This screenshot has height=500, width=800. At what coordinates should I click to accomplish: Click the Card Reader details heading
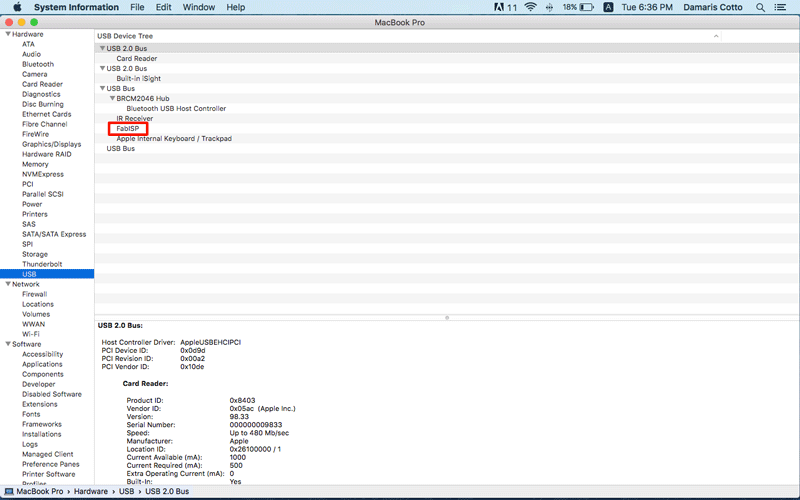click(x=145, y=384)
